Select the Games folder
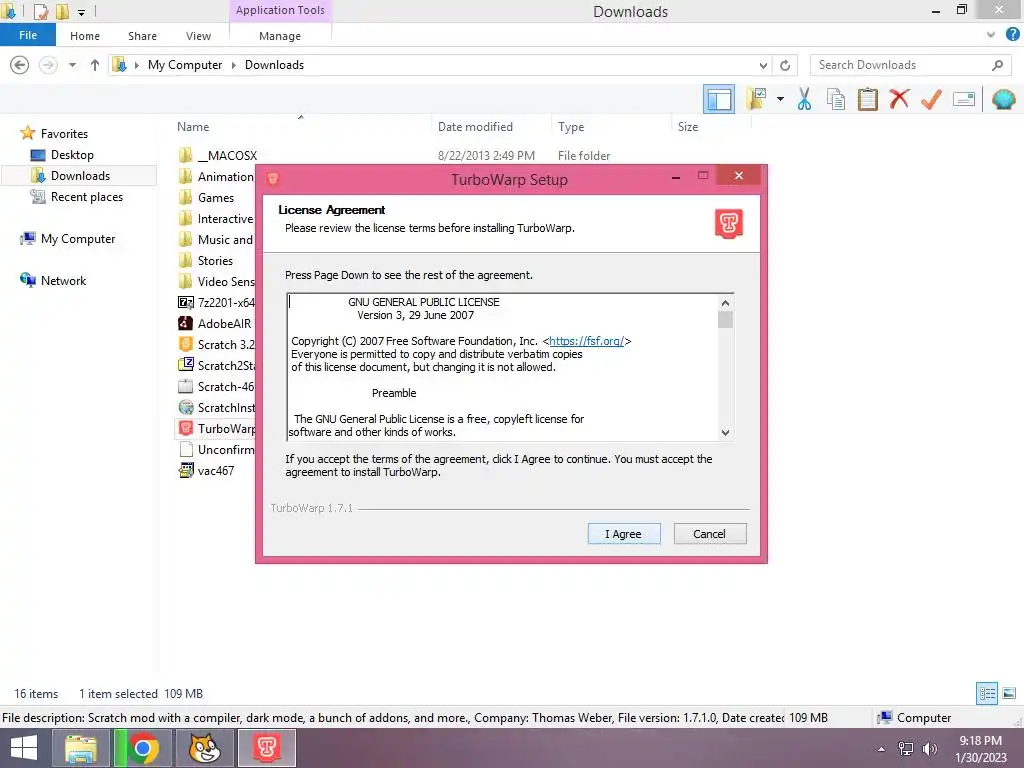Viewport: 1024px width, 768px height. [x=216, y=198]
